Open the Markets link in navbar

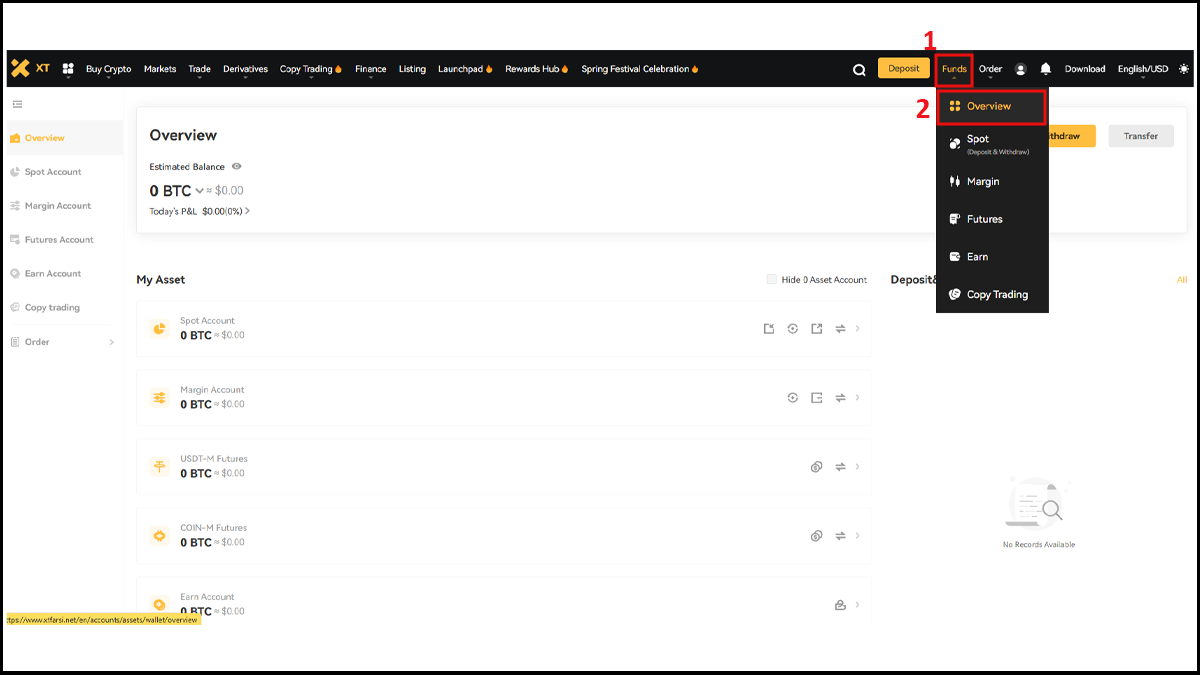[160, 69]
